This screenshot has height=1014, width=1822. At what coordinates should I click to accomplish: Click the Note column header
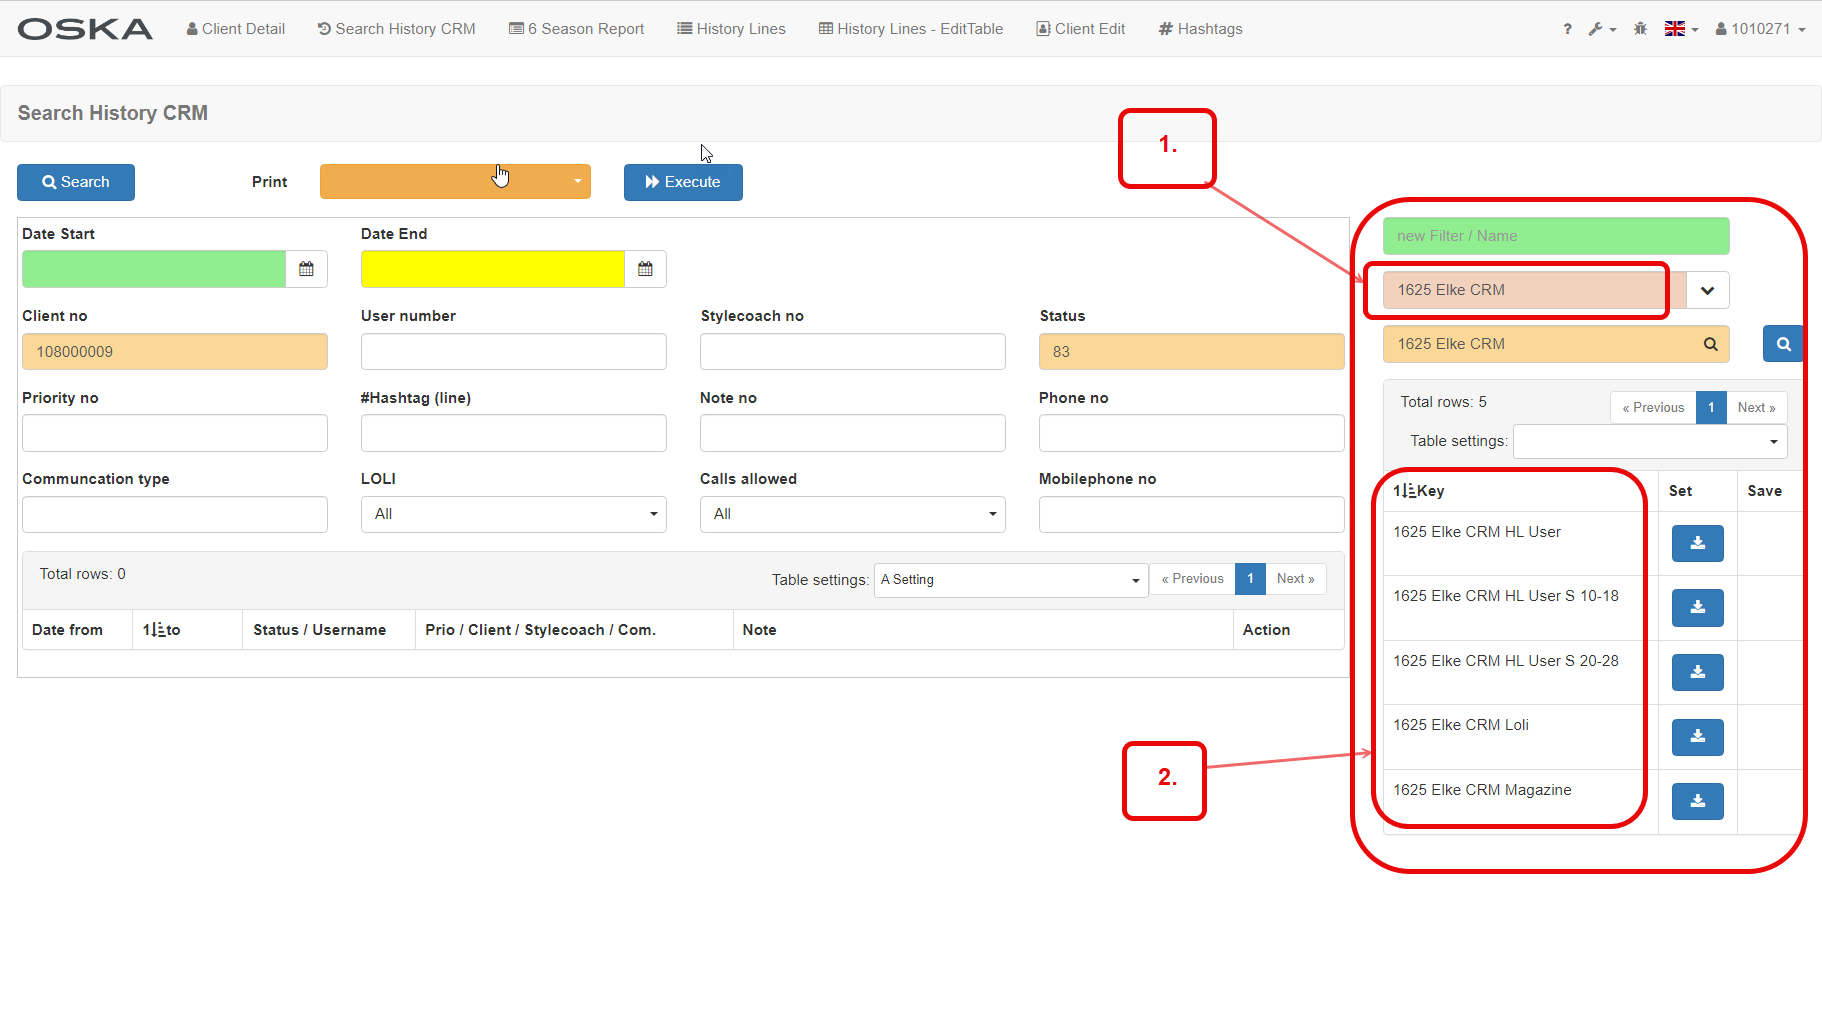click(x=759, y=630)
